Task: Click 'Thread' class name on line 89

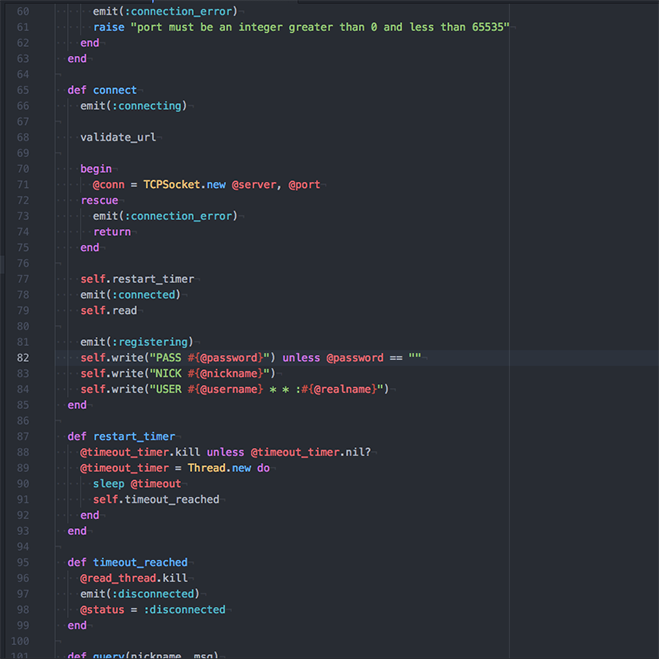Action: [206, 468]
